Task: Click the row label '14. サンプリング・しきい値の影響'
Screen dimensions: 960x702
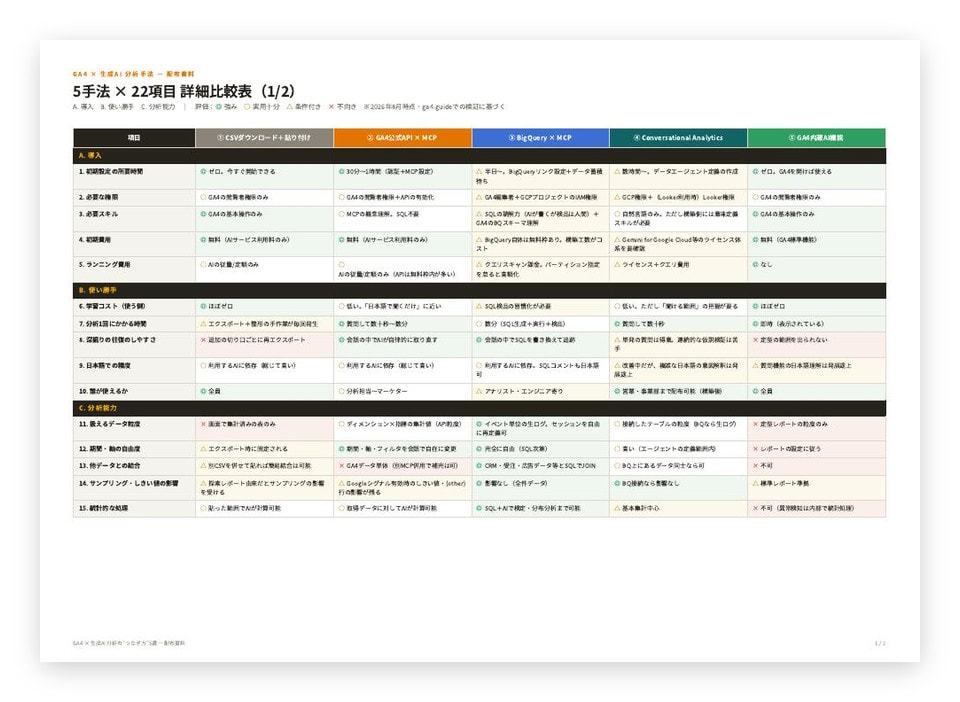Action: click(x=129, y=484)
